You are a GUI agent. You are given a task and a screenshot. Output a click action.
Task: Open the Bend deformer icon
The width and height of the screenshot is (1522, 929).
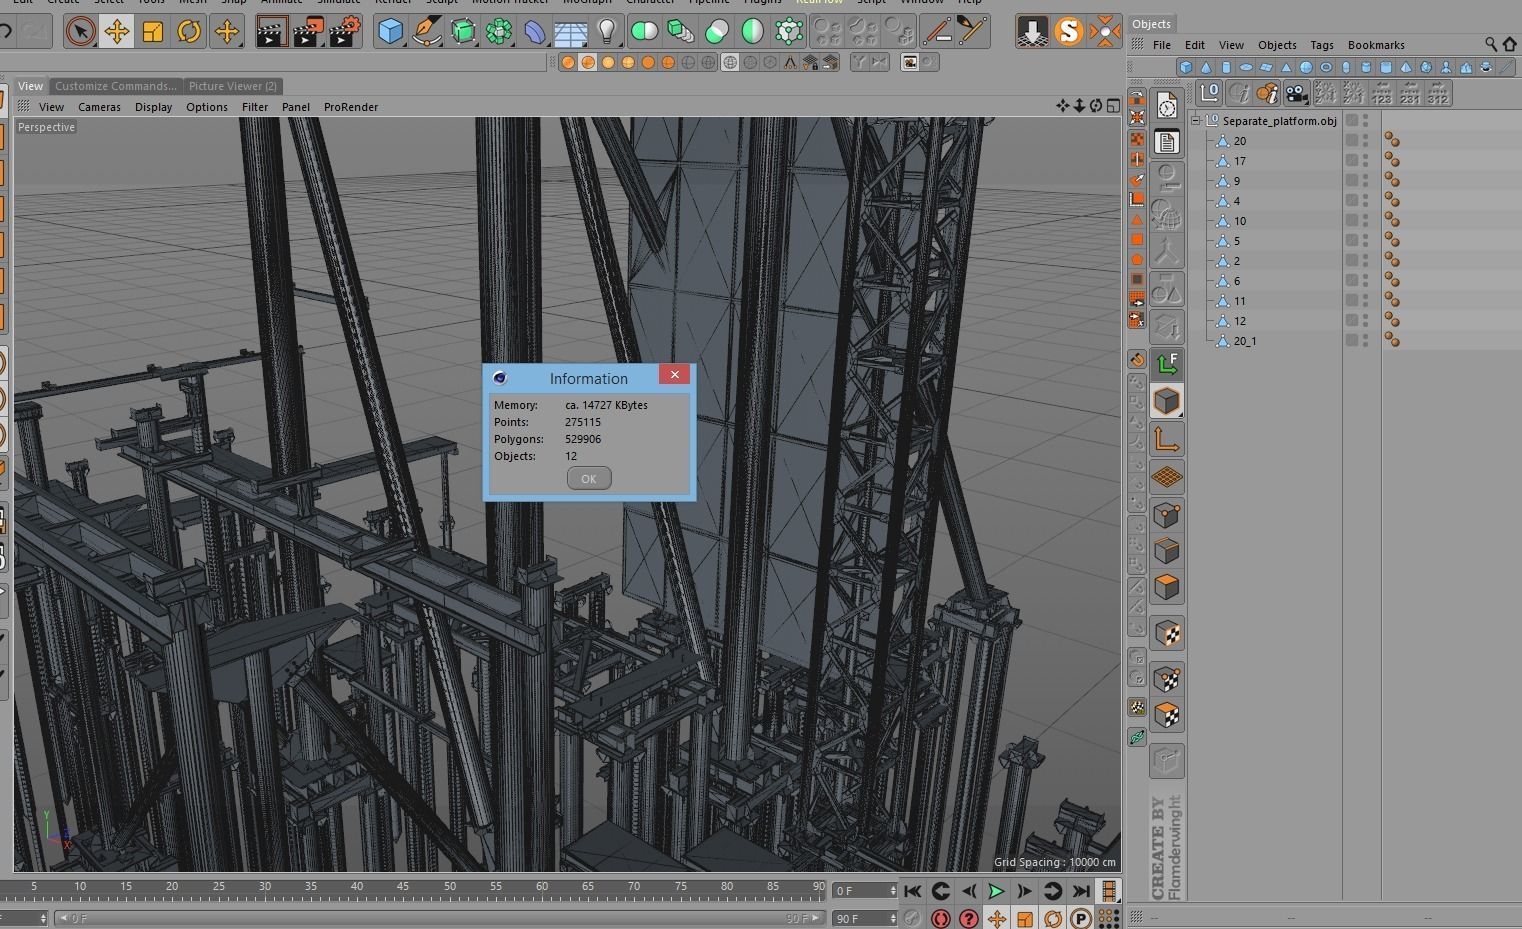click(535, 31)
